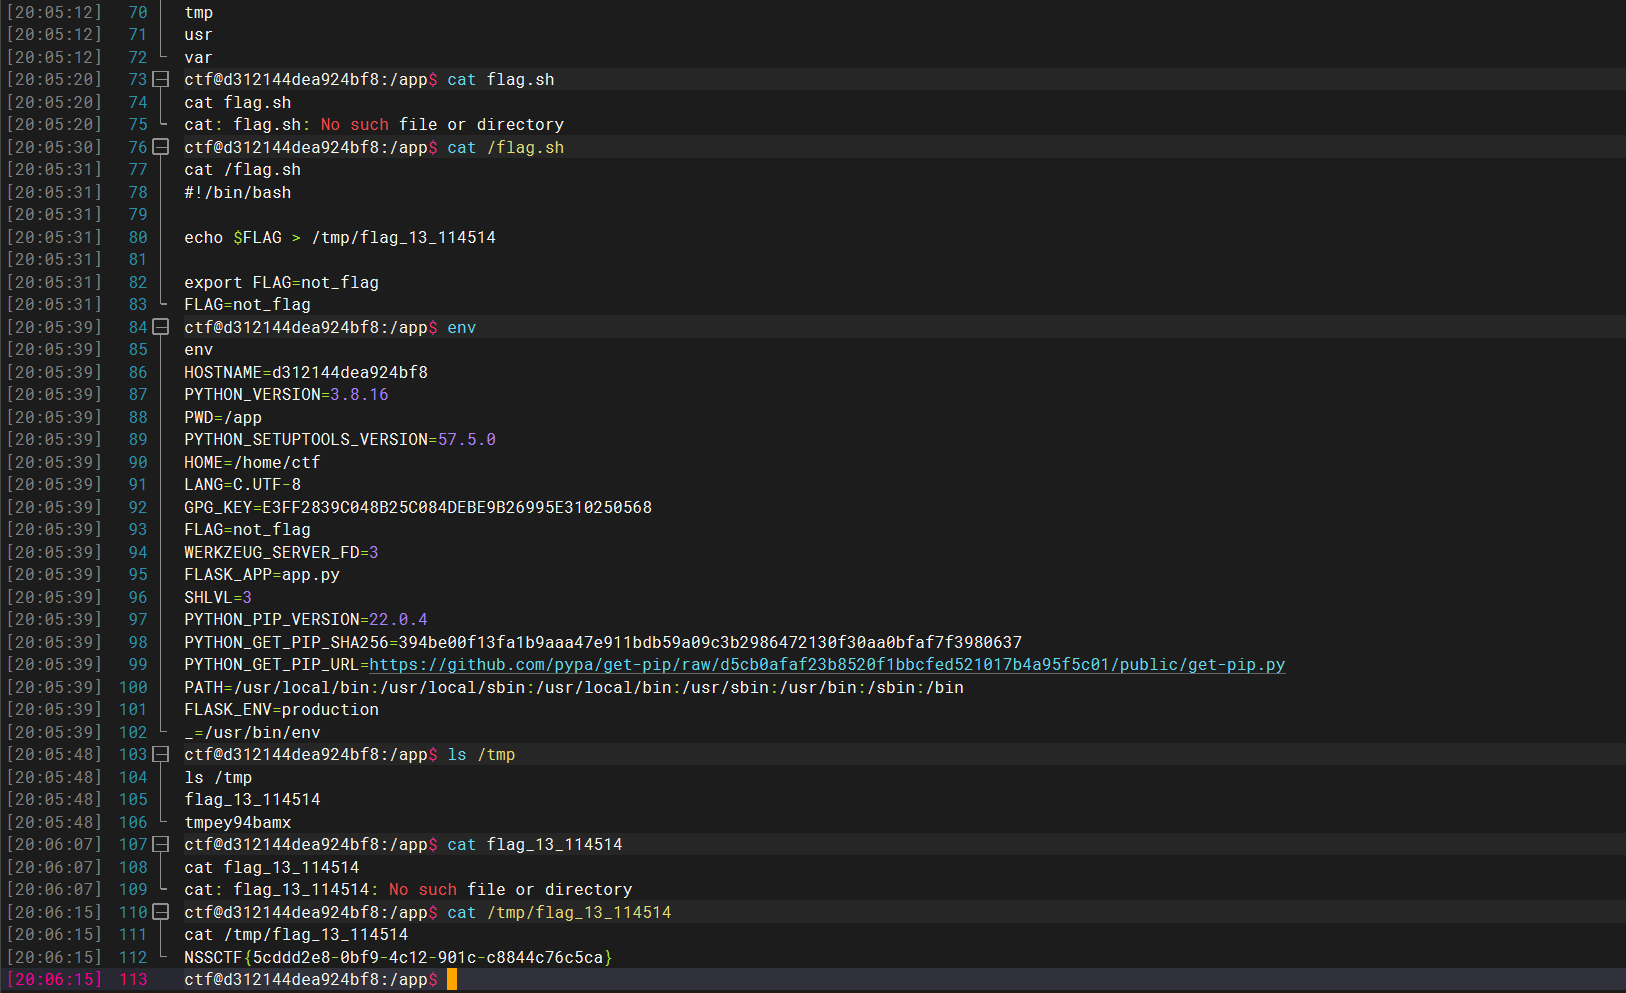
Task: Collapse the fold at line 107
Action: point(160,844)
